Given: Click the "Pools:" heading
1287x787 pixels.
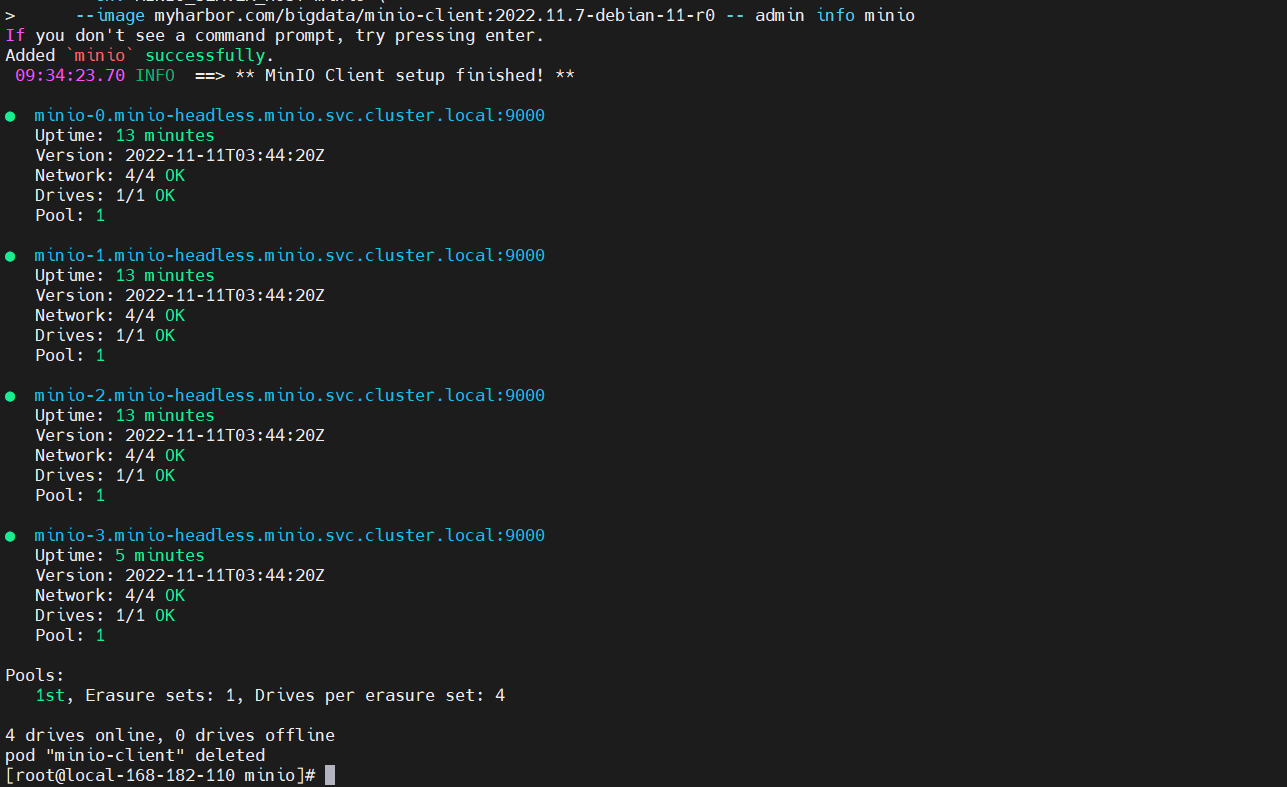Looking at the screenshot, I should (35, 676).
